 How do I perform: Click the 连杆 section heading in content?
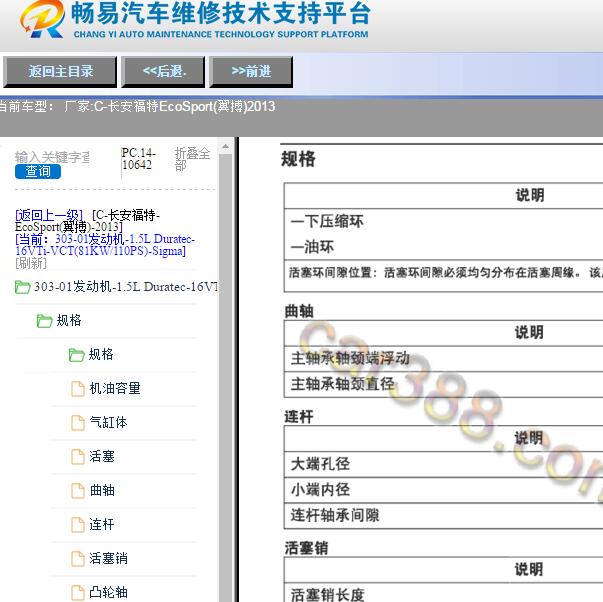[x=299, y=417]
